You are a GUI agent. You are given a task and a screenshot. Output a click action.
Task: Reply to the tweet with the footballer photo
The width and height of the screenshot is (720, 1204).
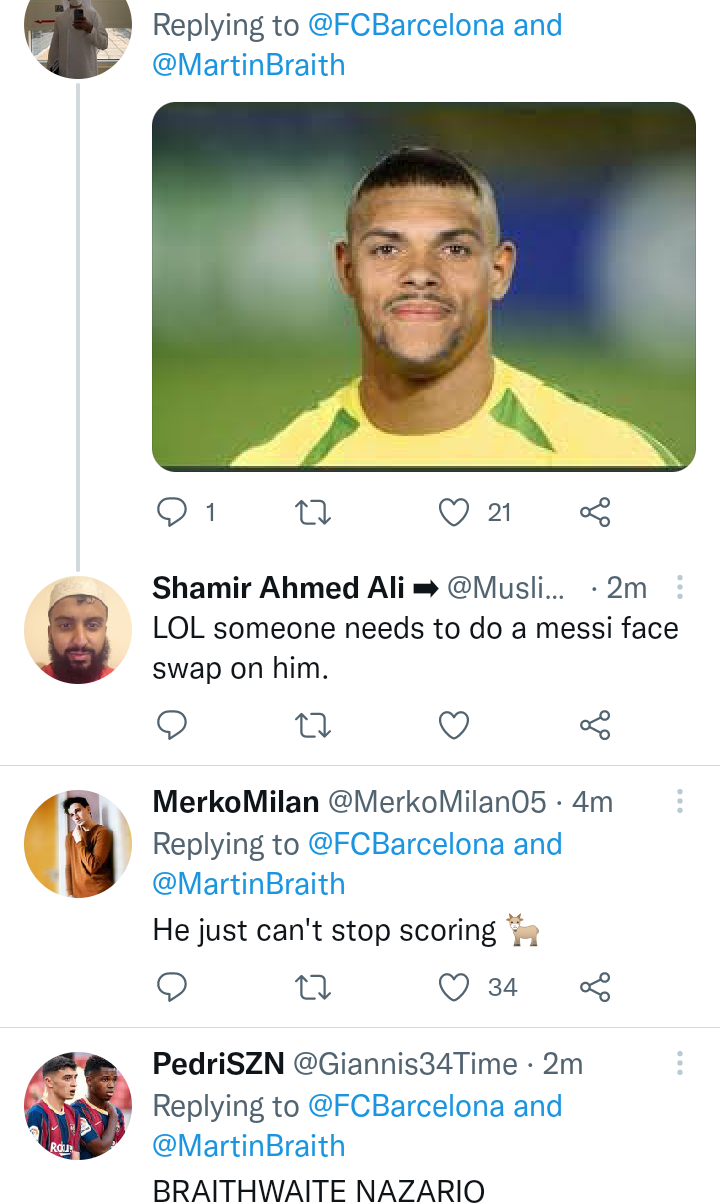(173, 513)
